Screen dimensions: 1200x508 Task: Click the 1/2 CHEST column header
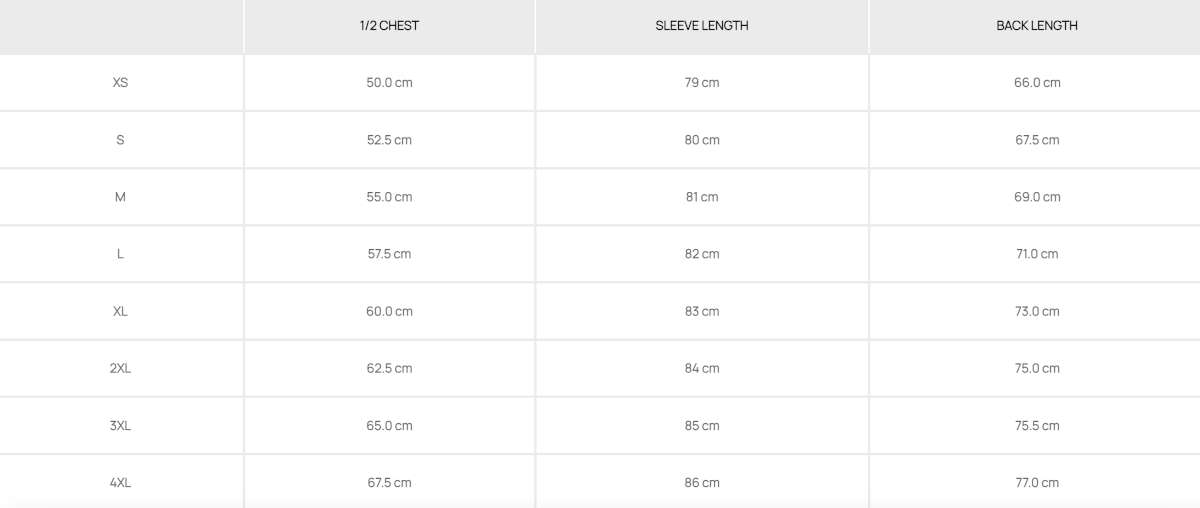(x=389, y=26)
